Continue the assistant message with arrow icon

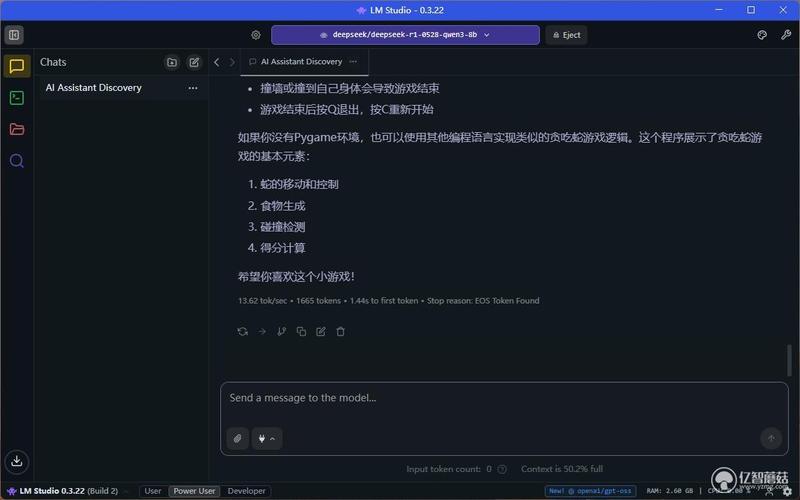point(262,332)
